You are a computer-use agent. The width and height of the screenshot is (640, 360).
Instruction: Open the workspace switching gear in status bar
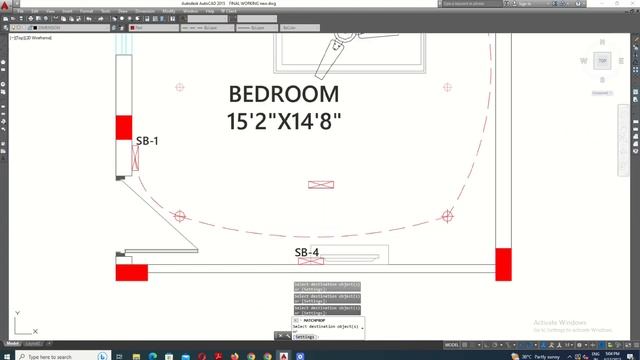[x=579, y=345]
